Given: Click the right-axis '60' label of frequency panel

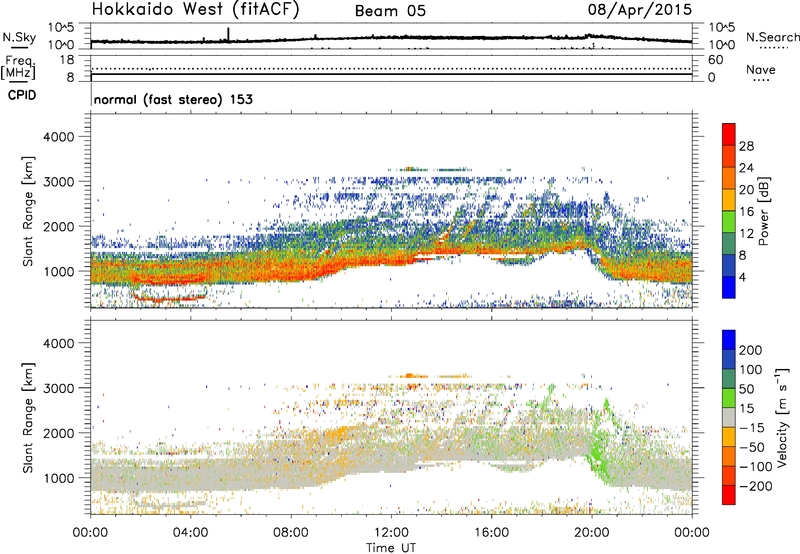Looking at the screenshot, I should tap(716, 60).
